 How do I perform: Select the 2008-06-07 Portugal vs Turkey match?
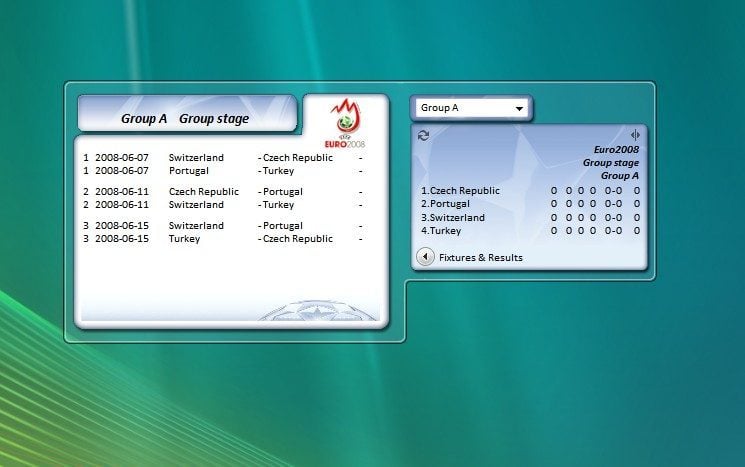(222, 171)
